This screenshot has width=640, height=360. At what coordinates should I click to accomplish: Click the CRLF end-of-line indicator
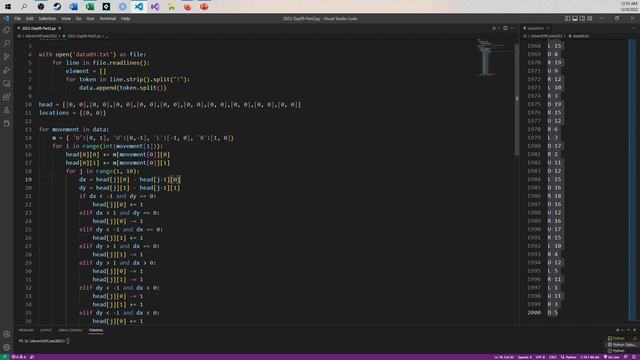(553, 357)
